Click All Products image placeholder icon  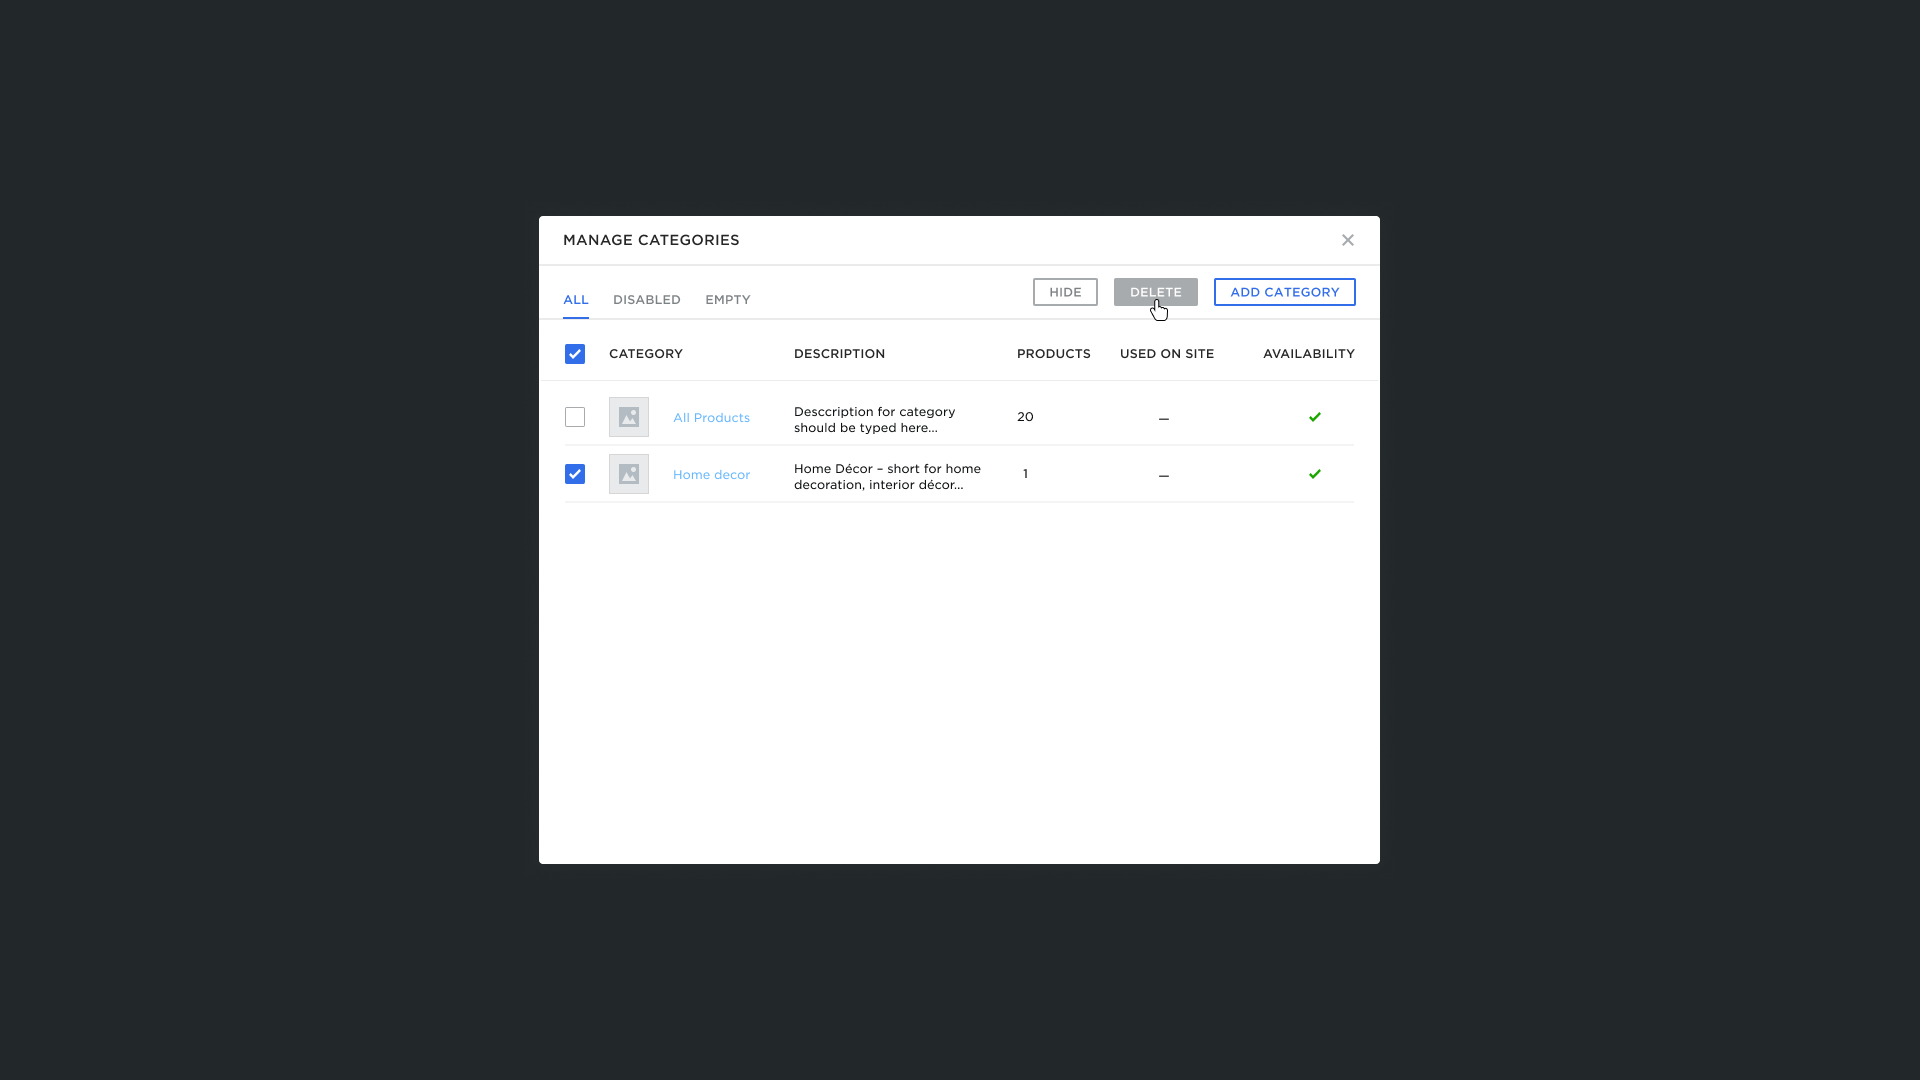pyautogui.click(x=628, y=417)
